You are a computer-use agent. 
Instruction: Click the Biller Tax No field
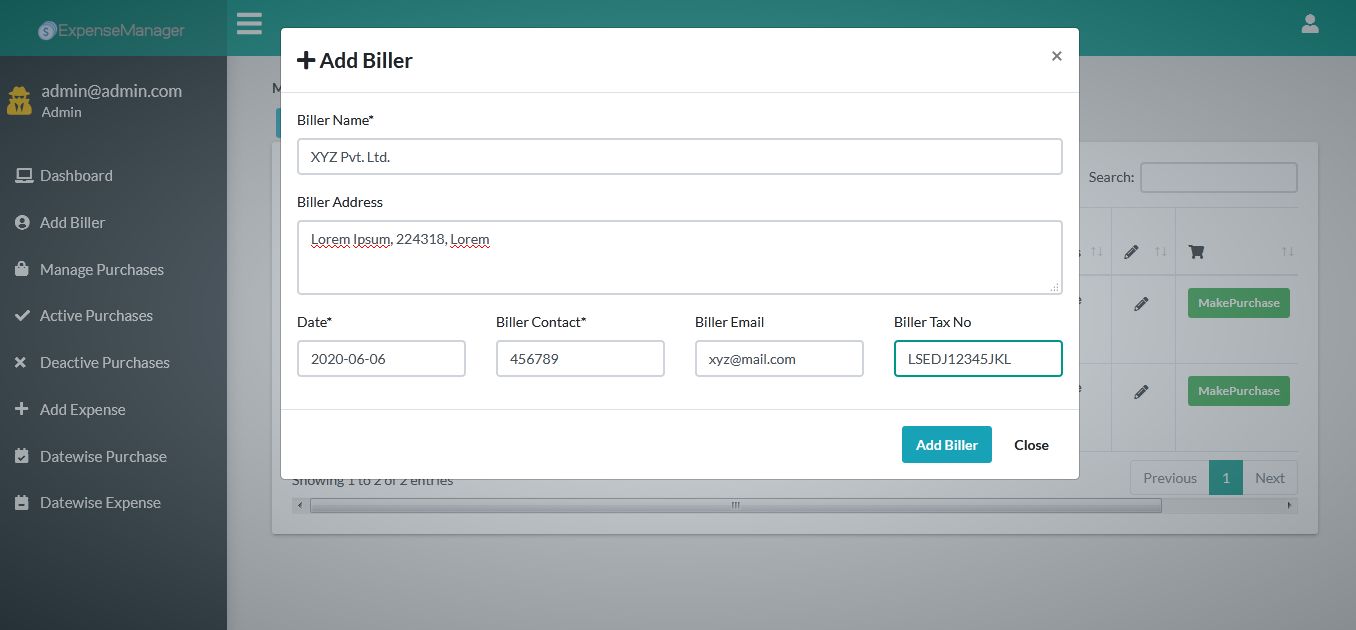click(978, 358)
